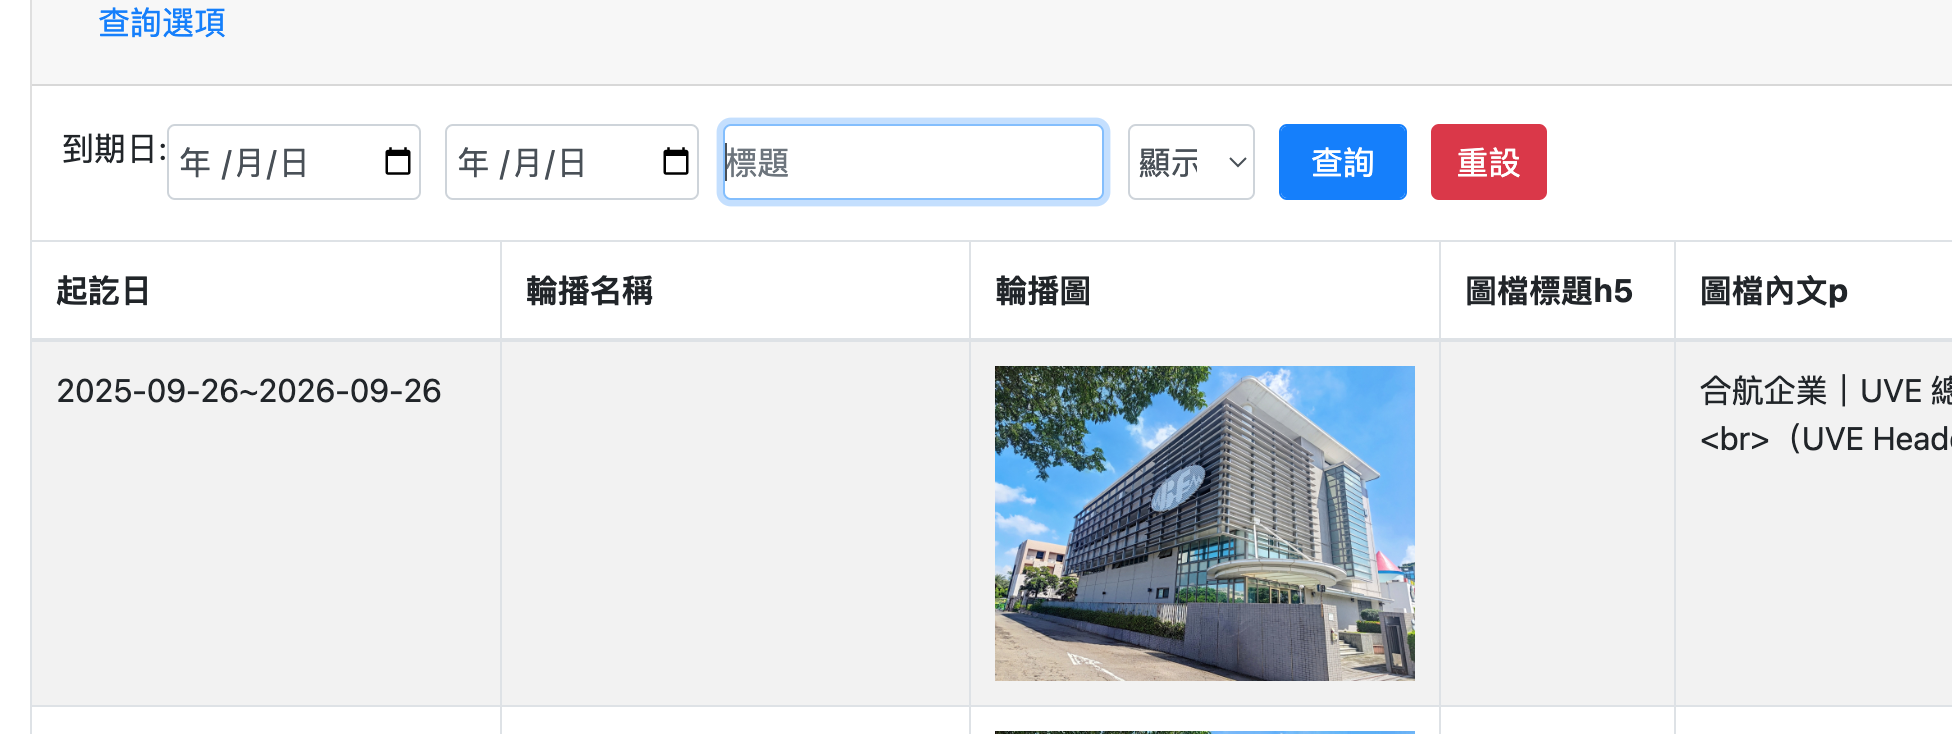
Task: Select the day segment in second date field
Action: 571,163
